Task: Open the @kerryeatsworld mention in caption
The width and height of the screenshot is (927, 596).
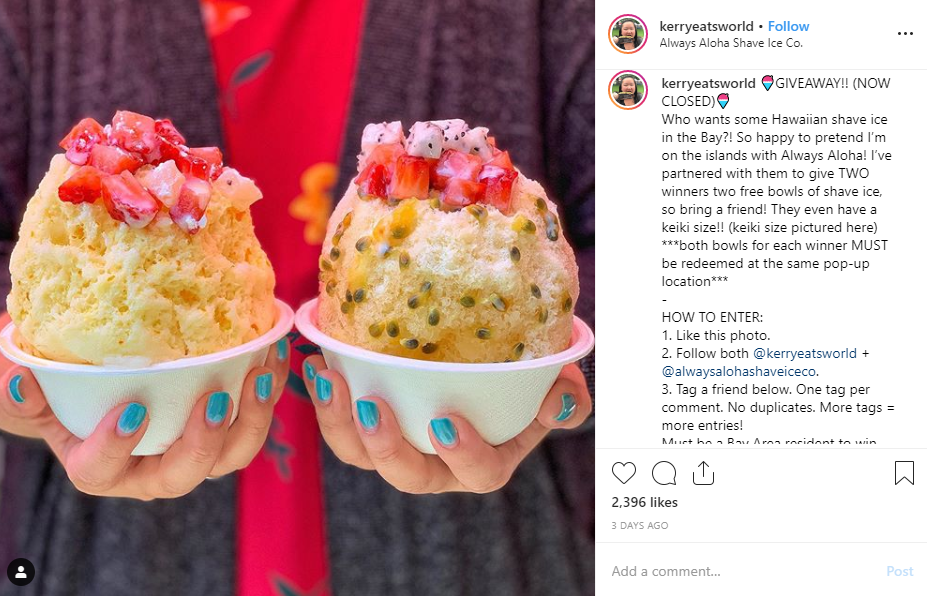Action: (x=805, y=354)
